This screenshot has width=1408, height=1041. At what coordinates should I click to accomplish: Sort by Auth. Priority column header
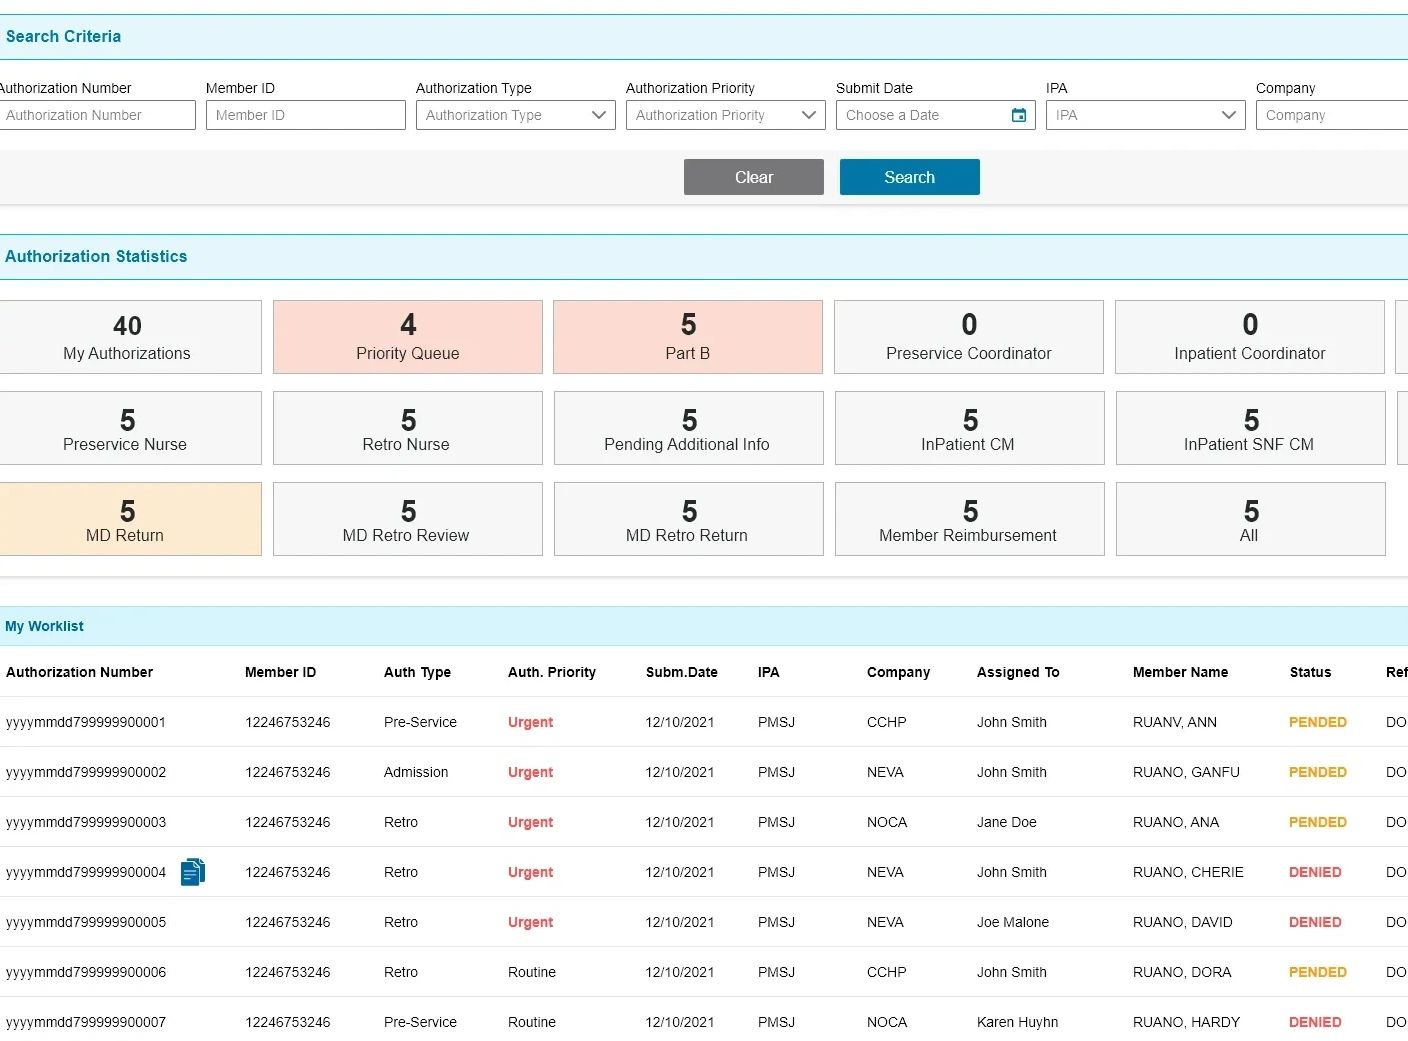(551, 672)
